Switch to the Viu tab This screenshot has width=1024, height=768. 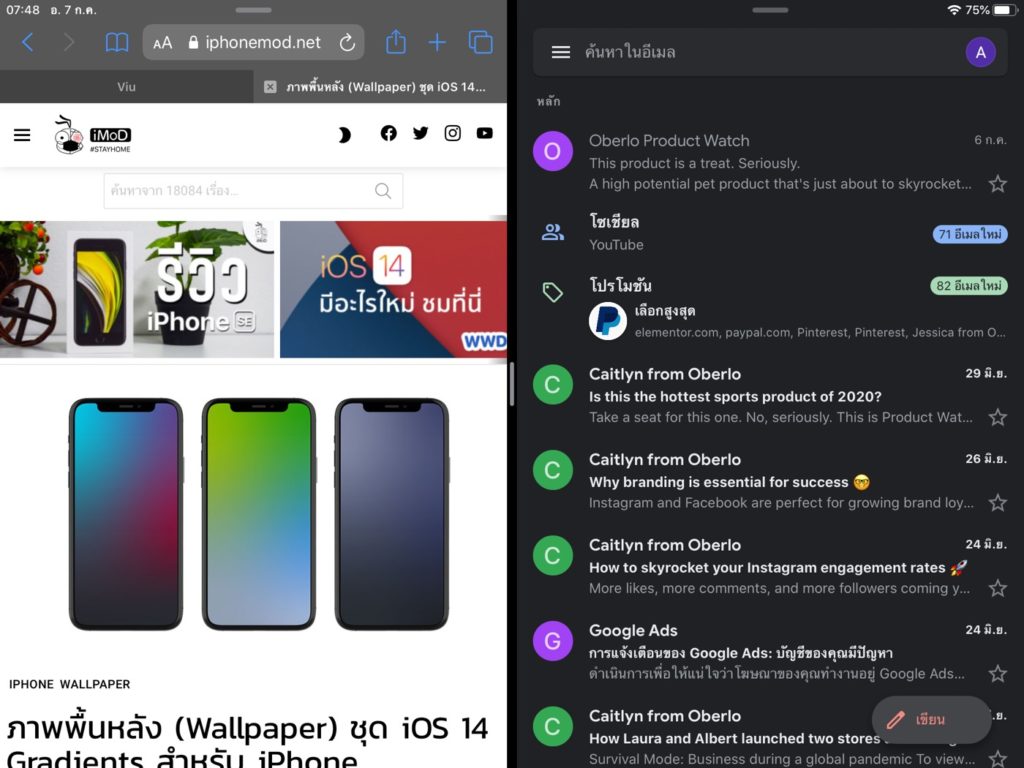pyautogui.click(x=126, y=87)
